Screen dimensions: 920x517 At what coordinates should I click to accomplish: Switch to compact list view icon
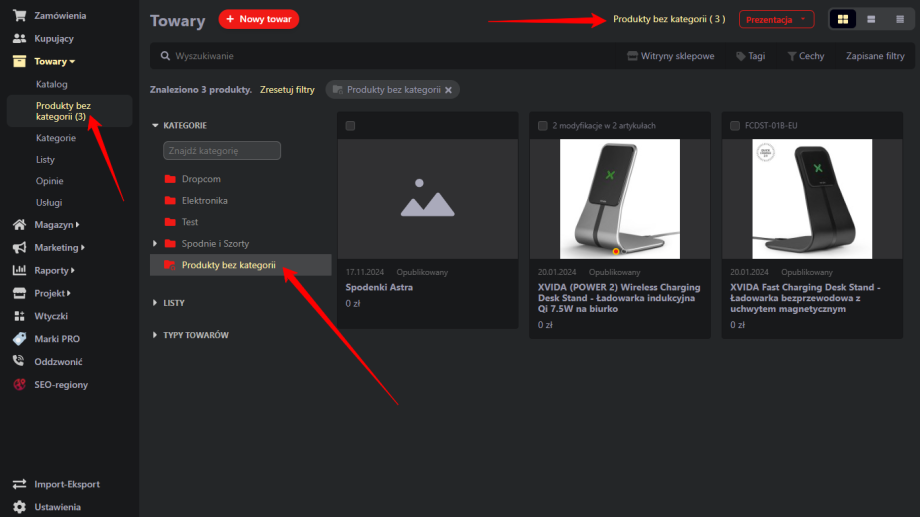click(x=899, y=19)
